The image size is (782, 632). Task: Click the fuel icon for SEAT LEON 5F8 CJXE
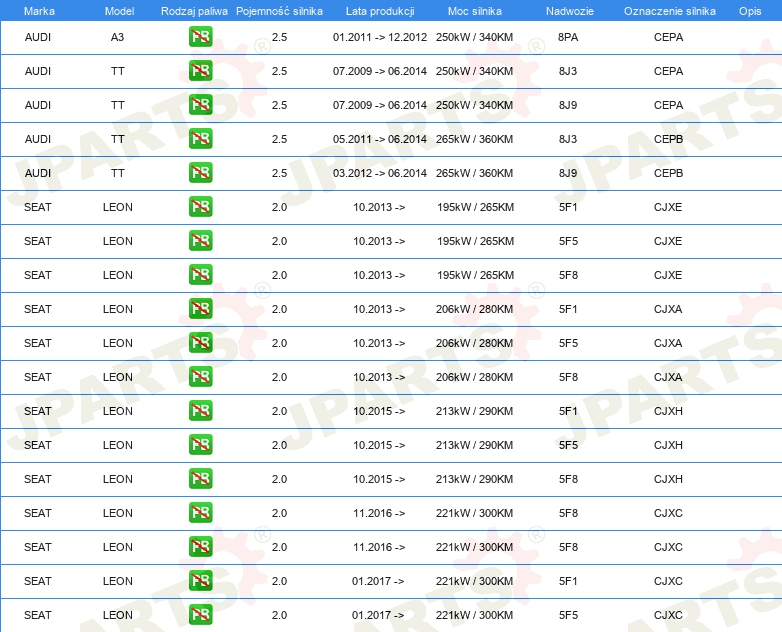(x=200, y=275)
